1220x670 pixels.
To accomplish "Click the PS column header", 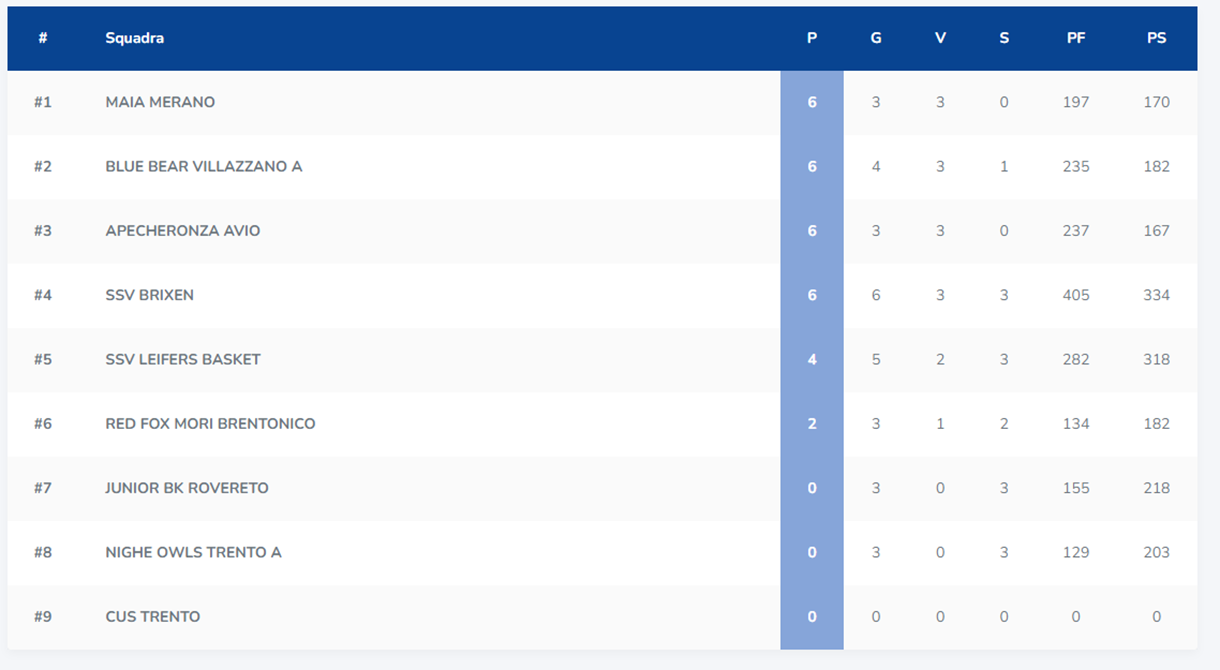I will [1156, 38].
